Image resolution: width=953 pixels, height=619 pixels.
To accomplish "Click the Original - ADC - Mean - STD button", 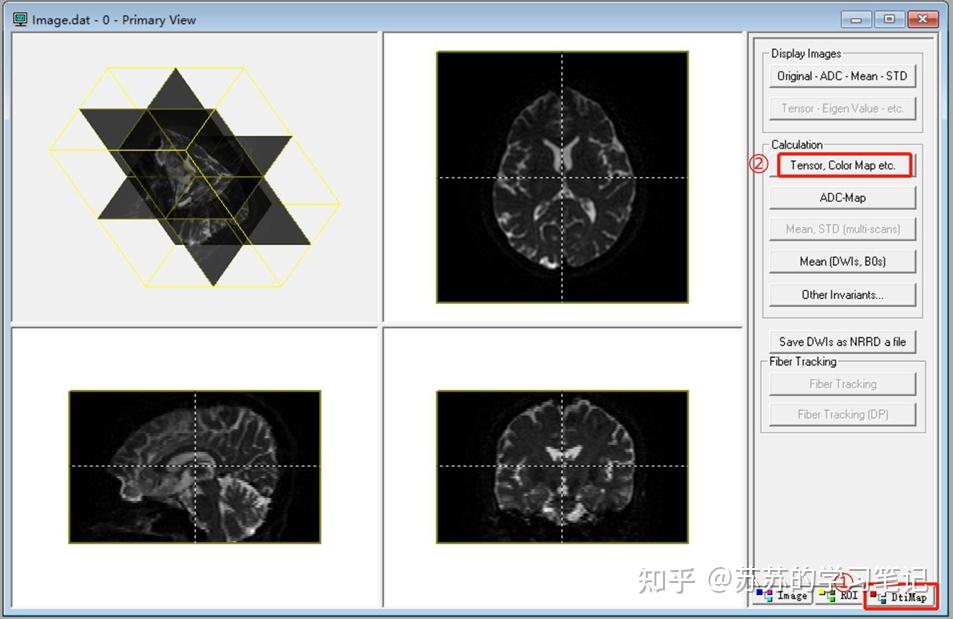I will click(x=842, y=76).
